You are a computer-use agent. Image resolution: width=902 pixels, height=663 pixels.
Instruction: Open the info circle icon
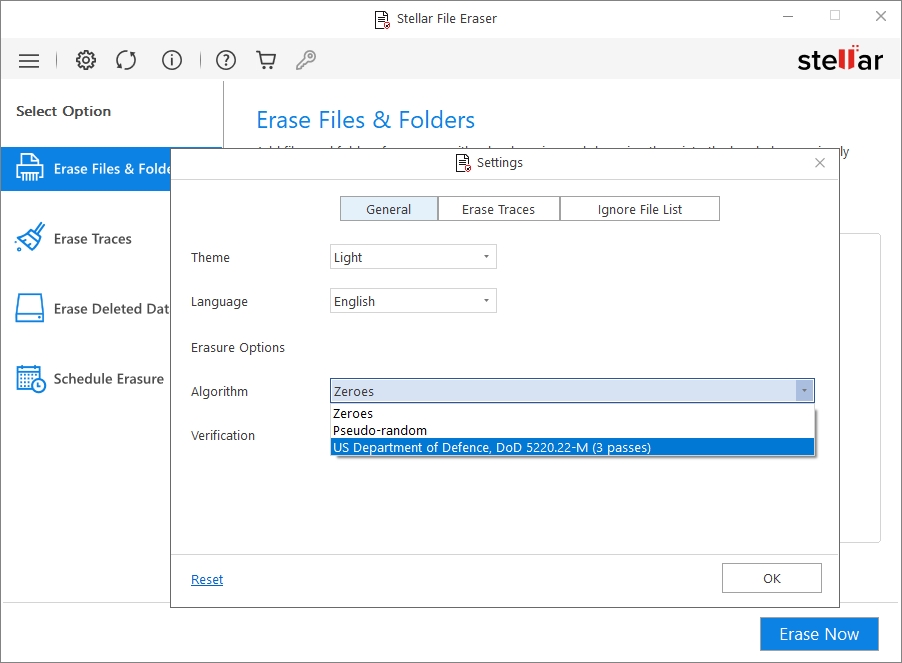pos(172,61)
